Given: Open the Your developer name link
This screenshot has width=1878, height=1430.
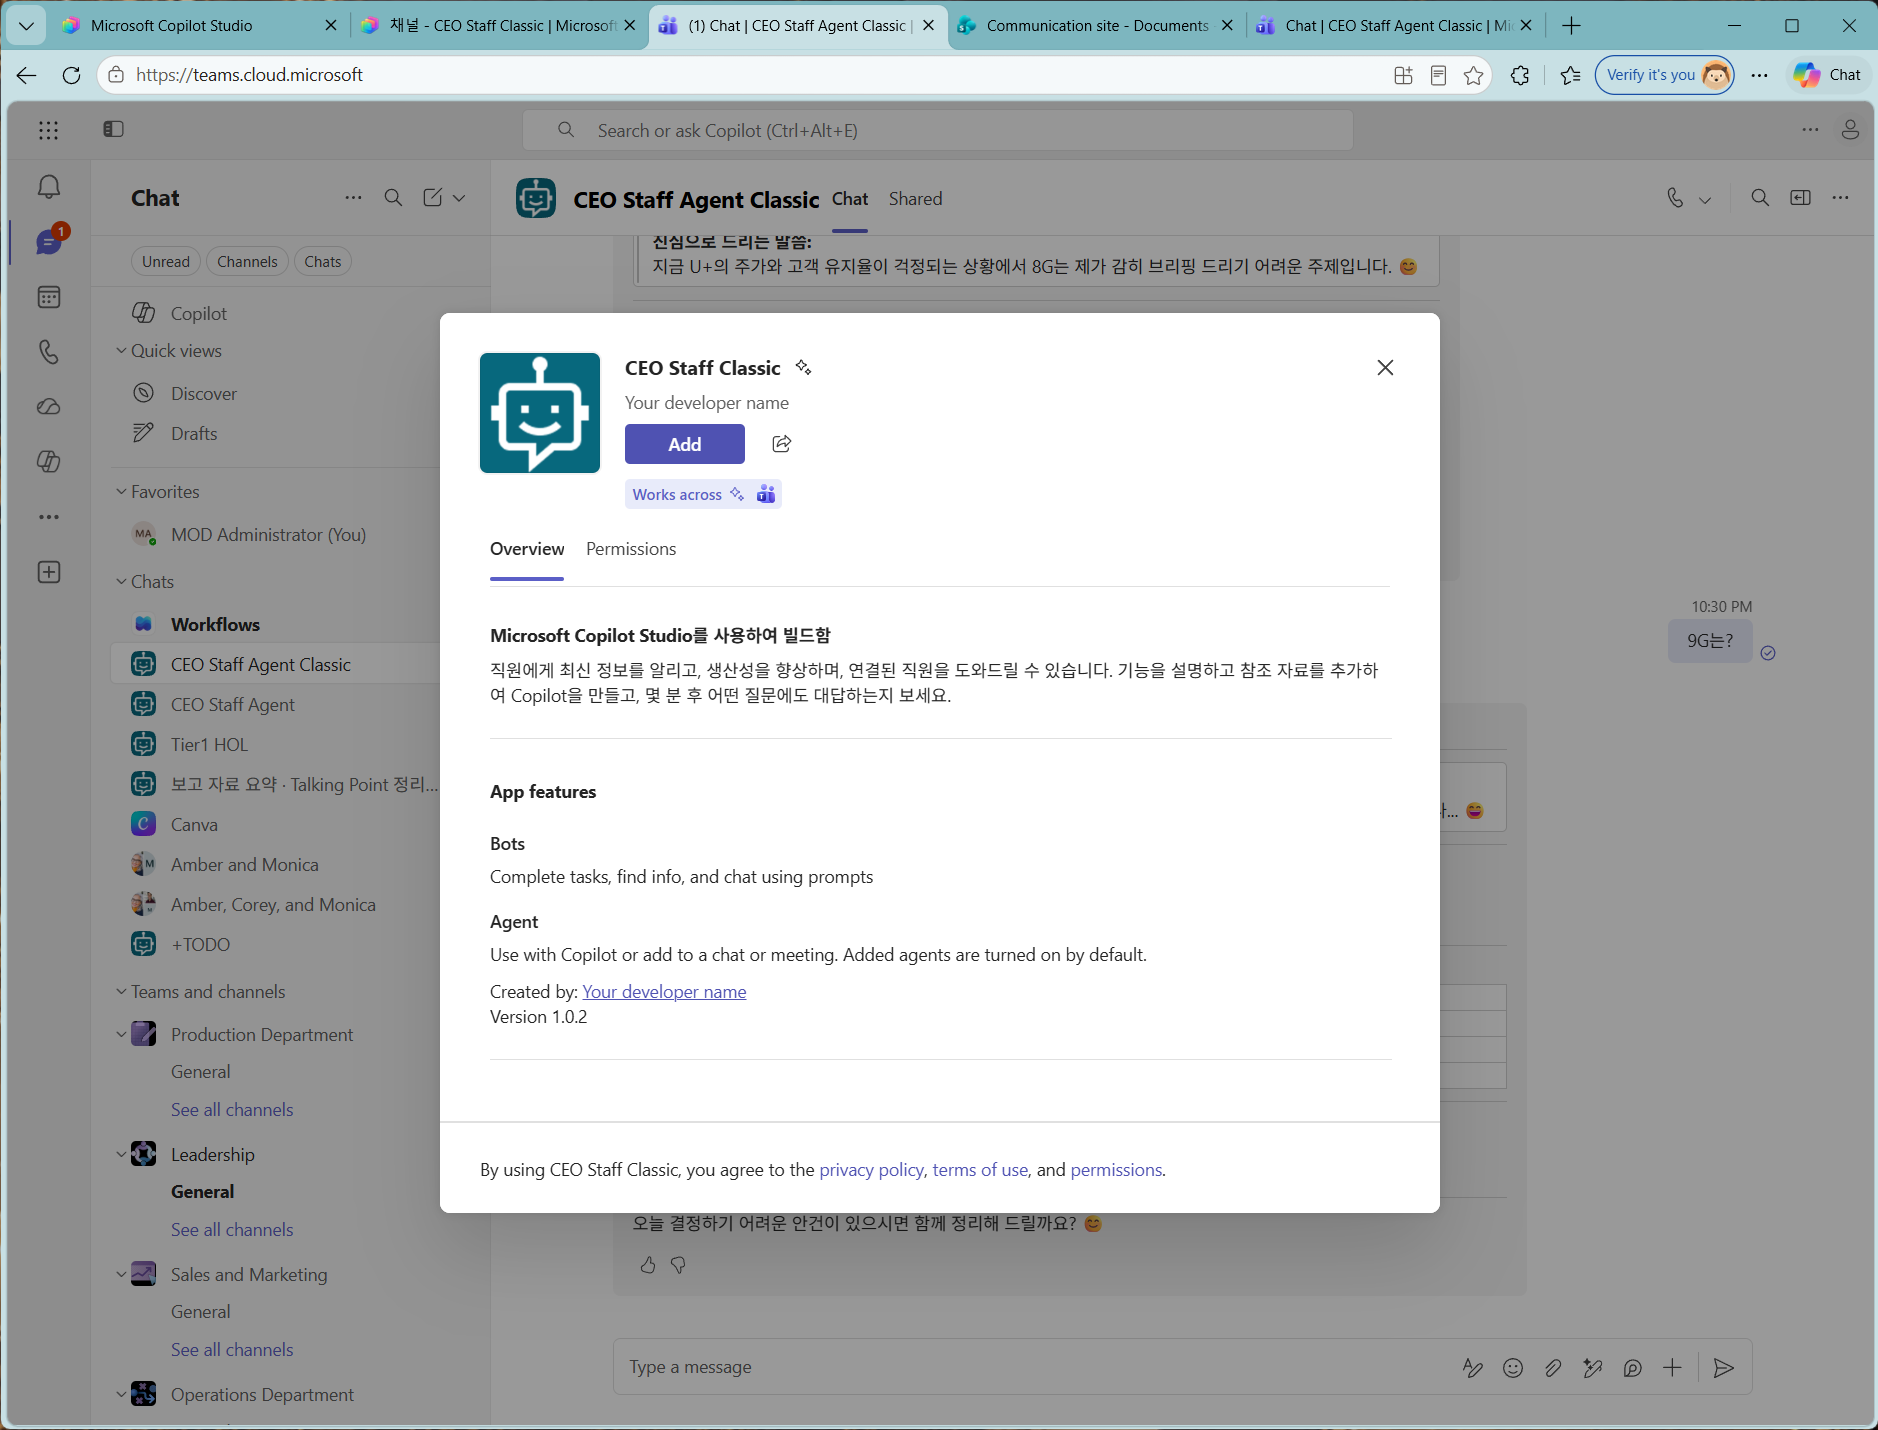Looking at the screenshot, I should tap(664, 992).
